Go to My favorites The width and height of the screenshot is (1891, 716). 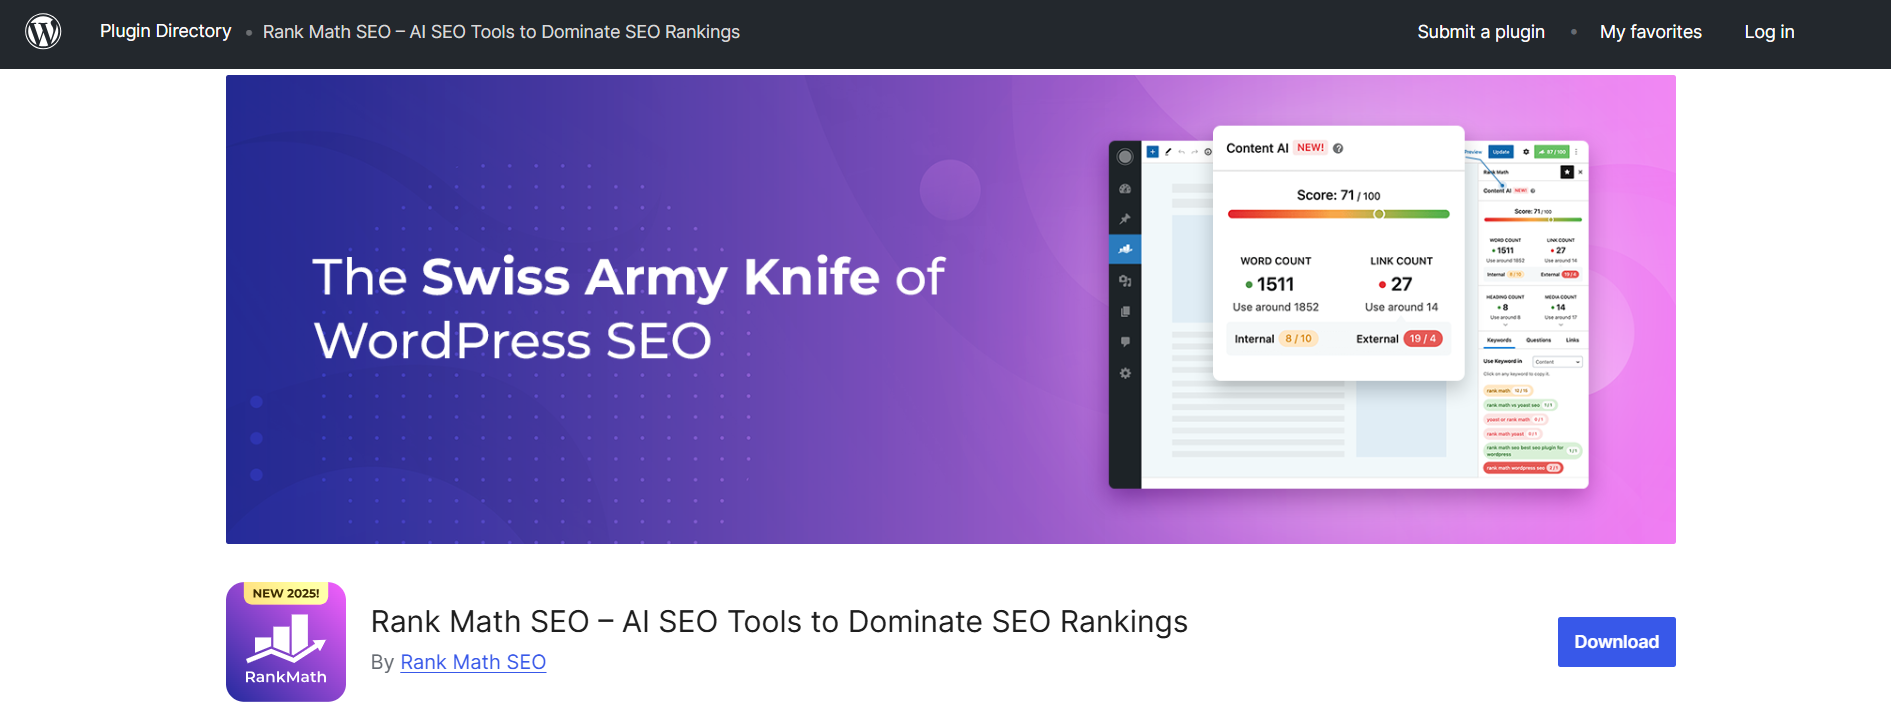click(x=1650, y=32)
